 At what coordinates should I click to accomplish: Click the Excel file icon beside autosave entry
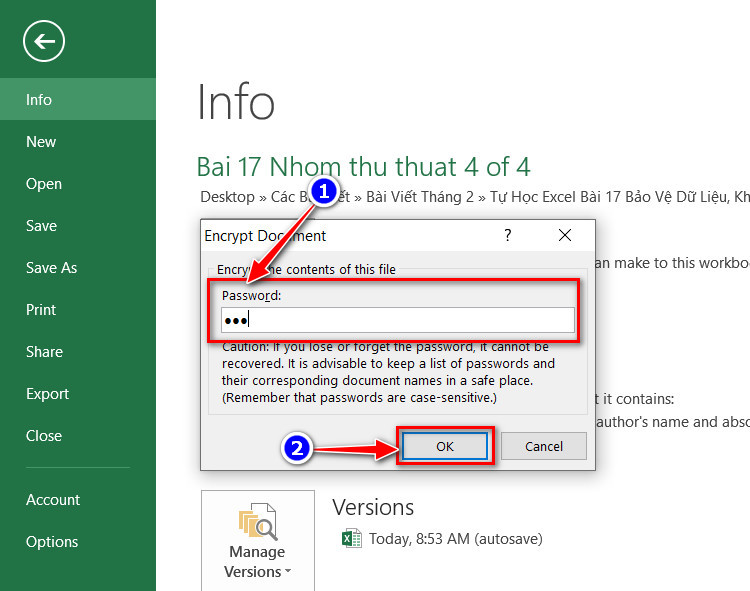(x=352, y=538)
